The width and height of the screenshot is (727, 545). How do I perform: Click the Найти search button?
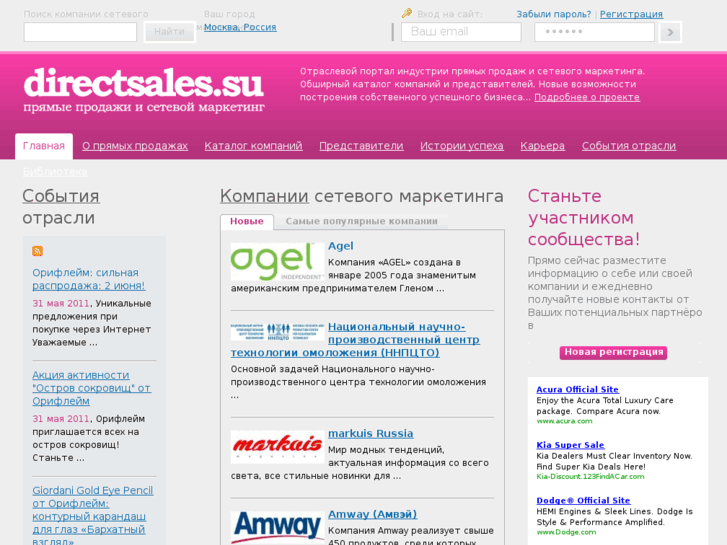point(169,32)
